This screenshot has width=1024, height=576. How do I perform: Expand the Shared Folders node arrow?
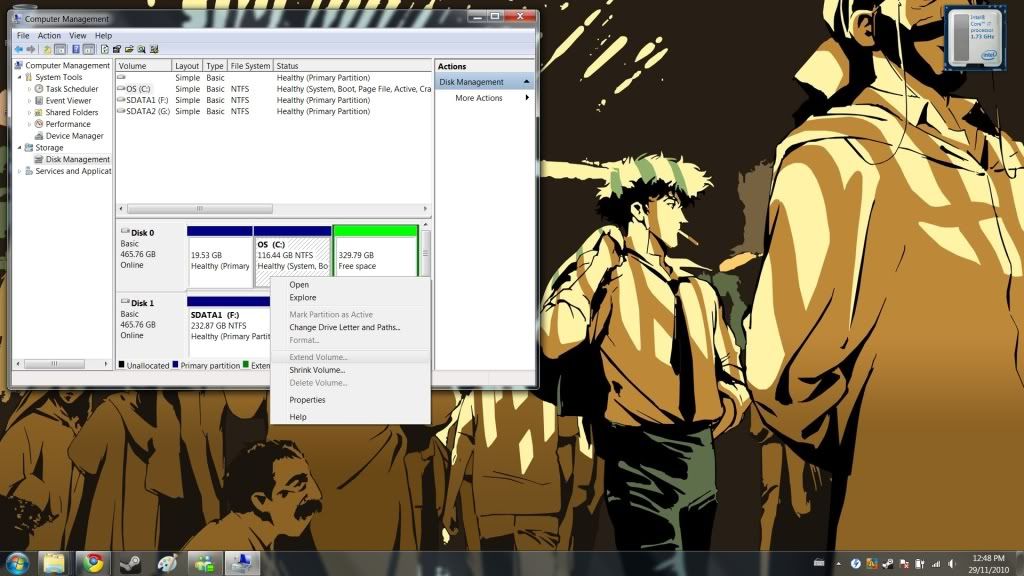point(29,112)
